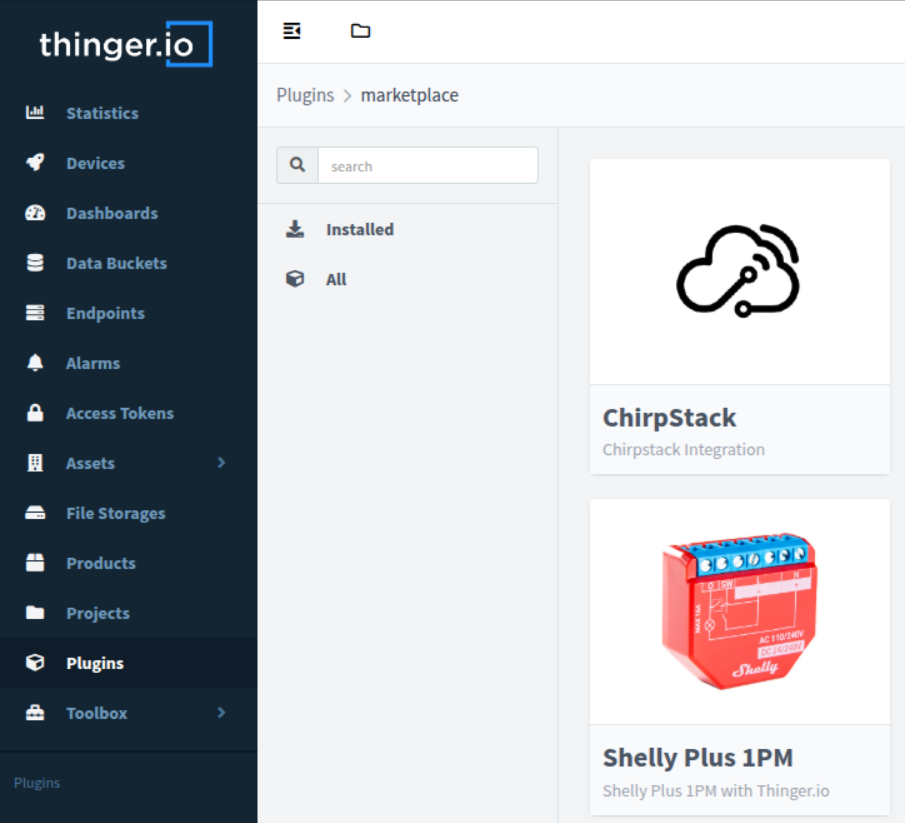This screenshot has height=823, width=905.
Task: Click the Devices rocket icon
Action: (x=35, y=163)
